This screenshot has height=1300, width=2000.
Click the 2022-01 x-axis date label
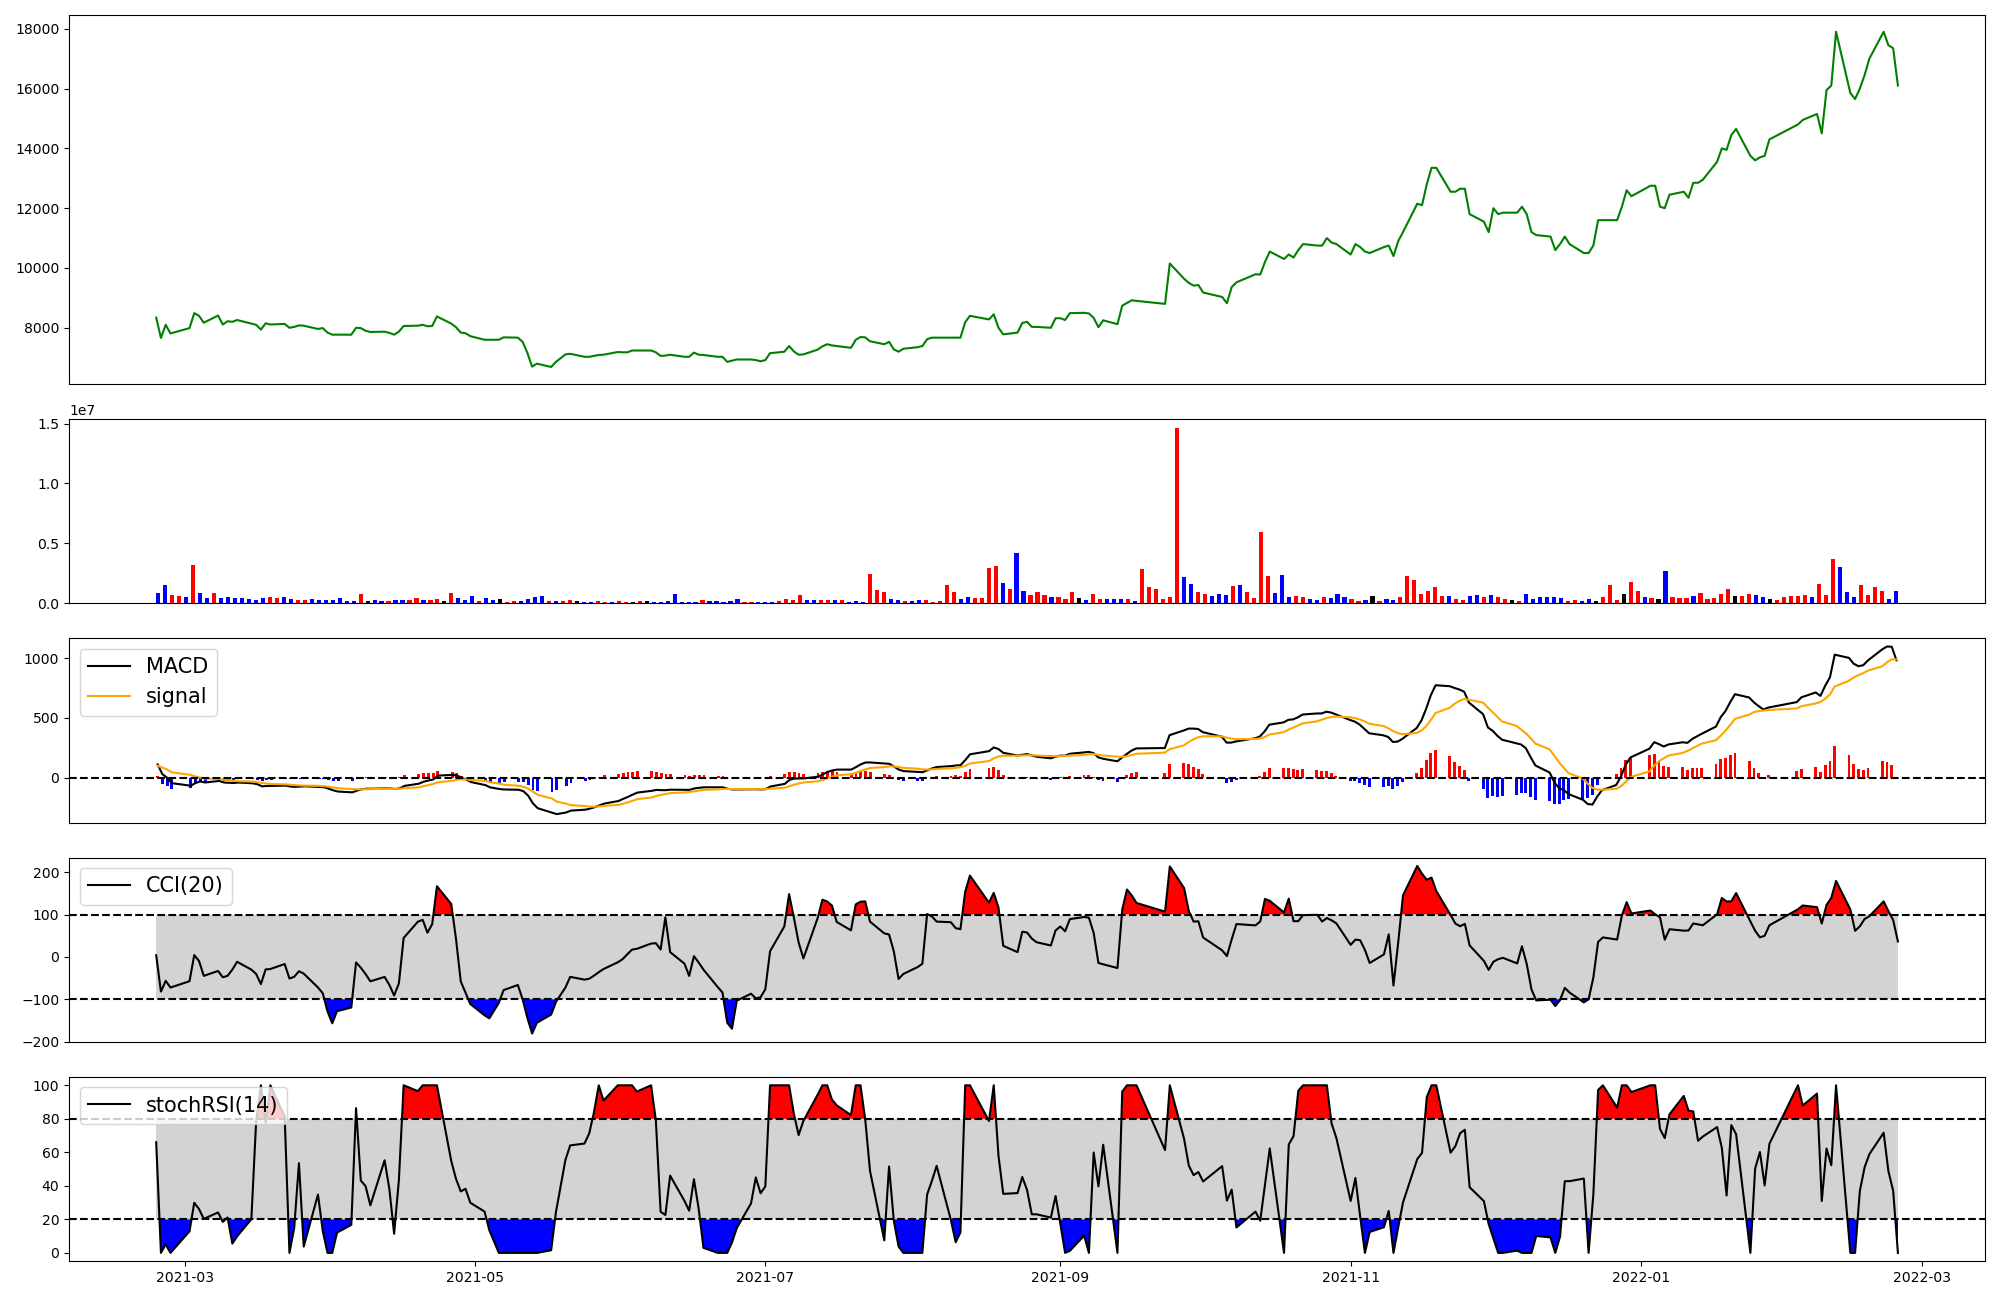point(1641,1277)
